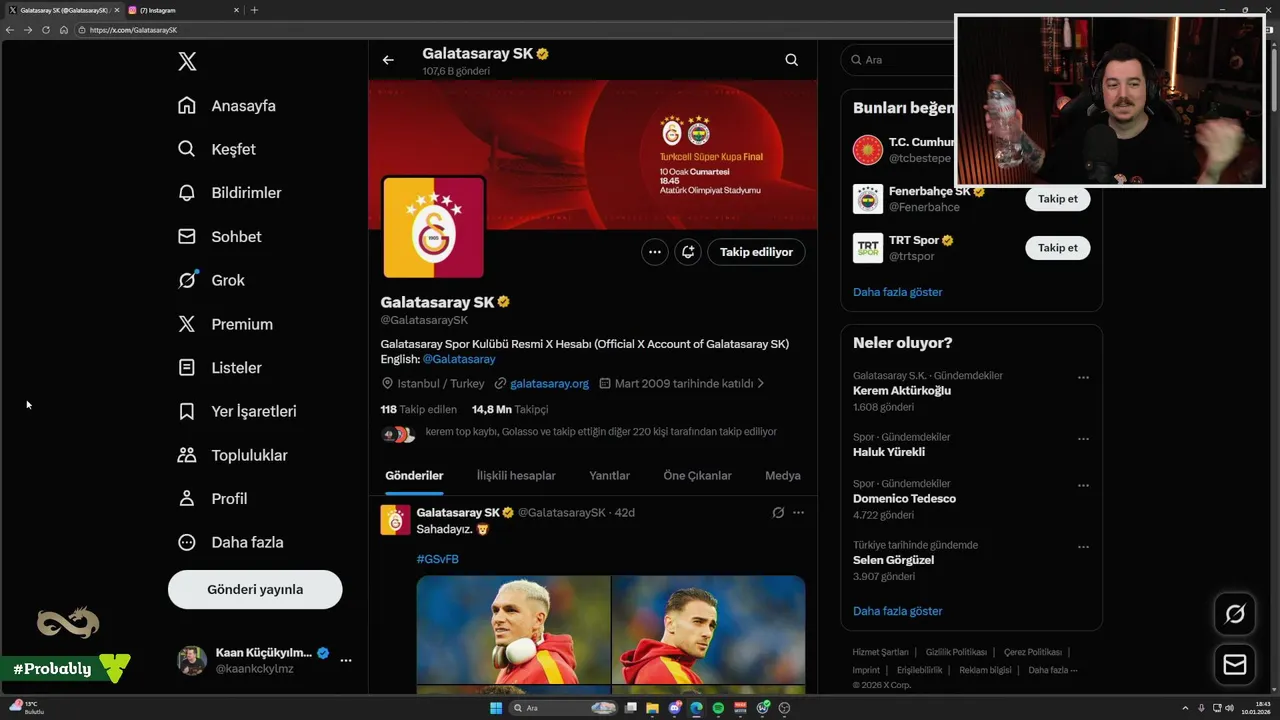
Task: Open Sohbet messages
Action: pyautogui.click(x=219, y=237)
